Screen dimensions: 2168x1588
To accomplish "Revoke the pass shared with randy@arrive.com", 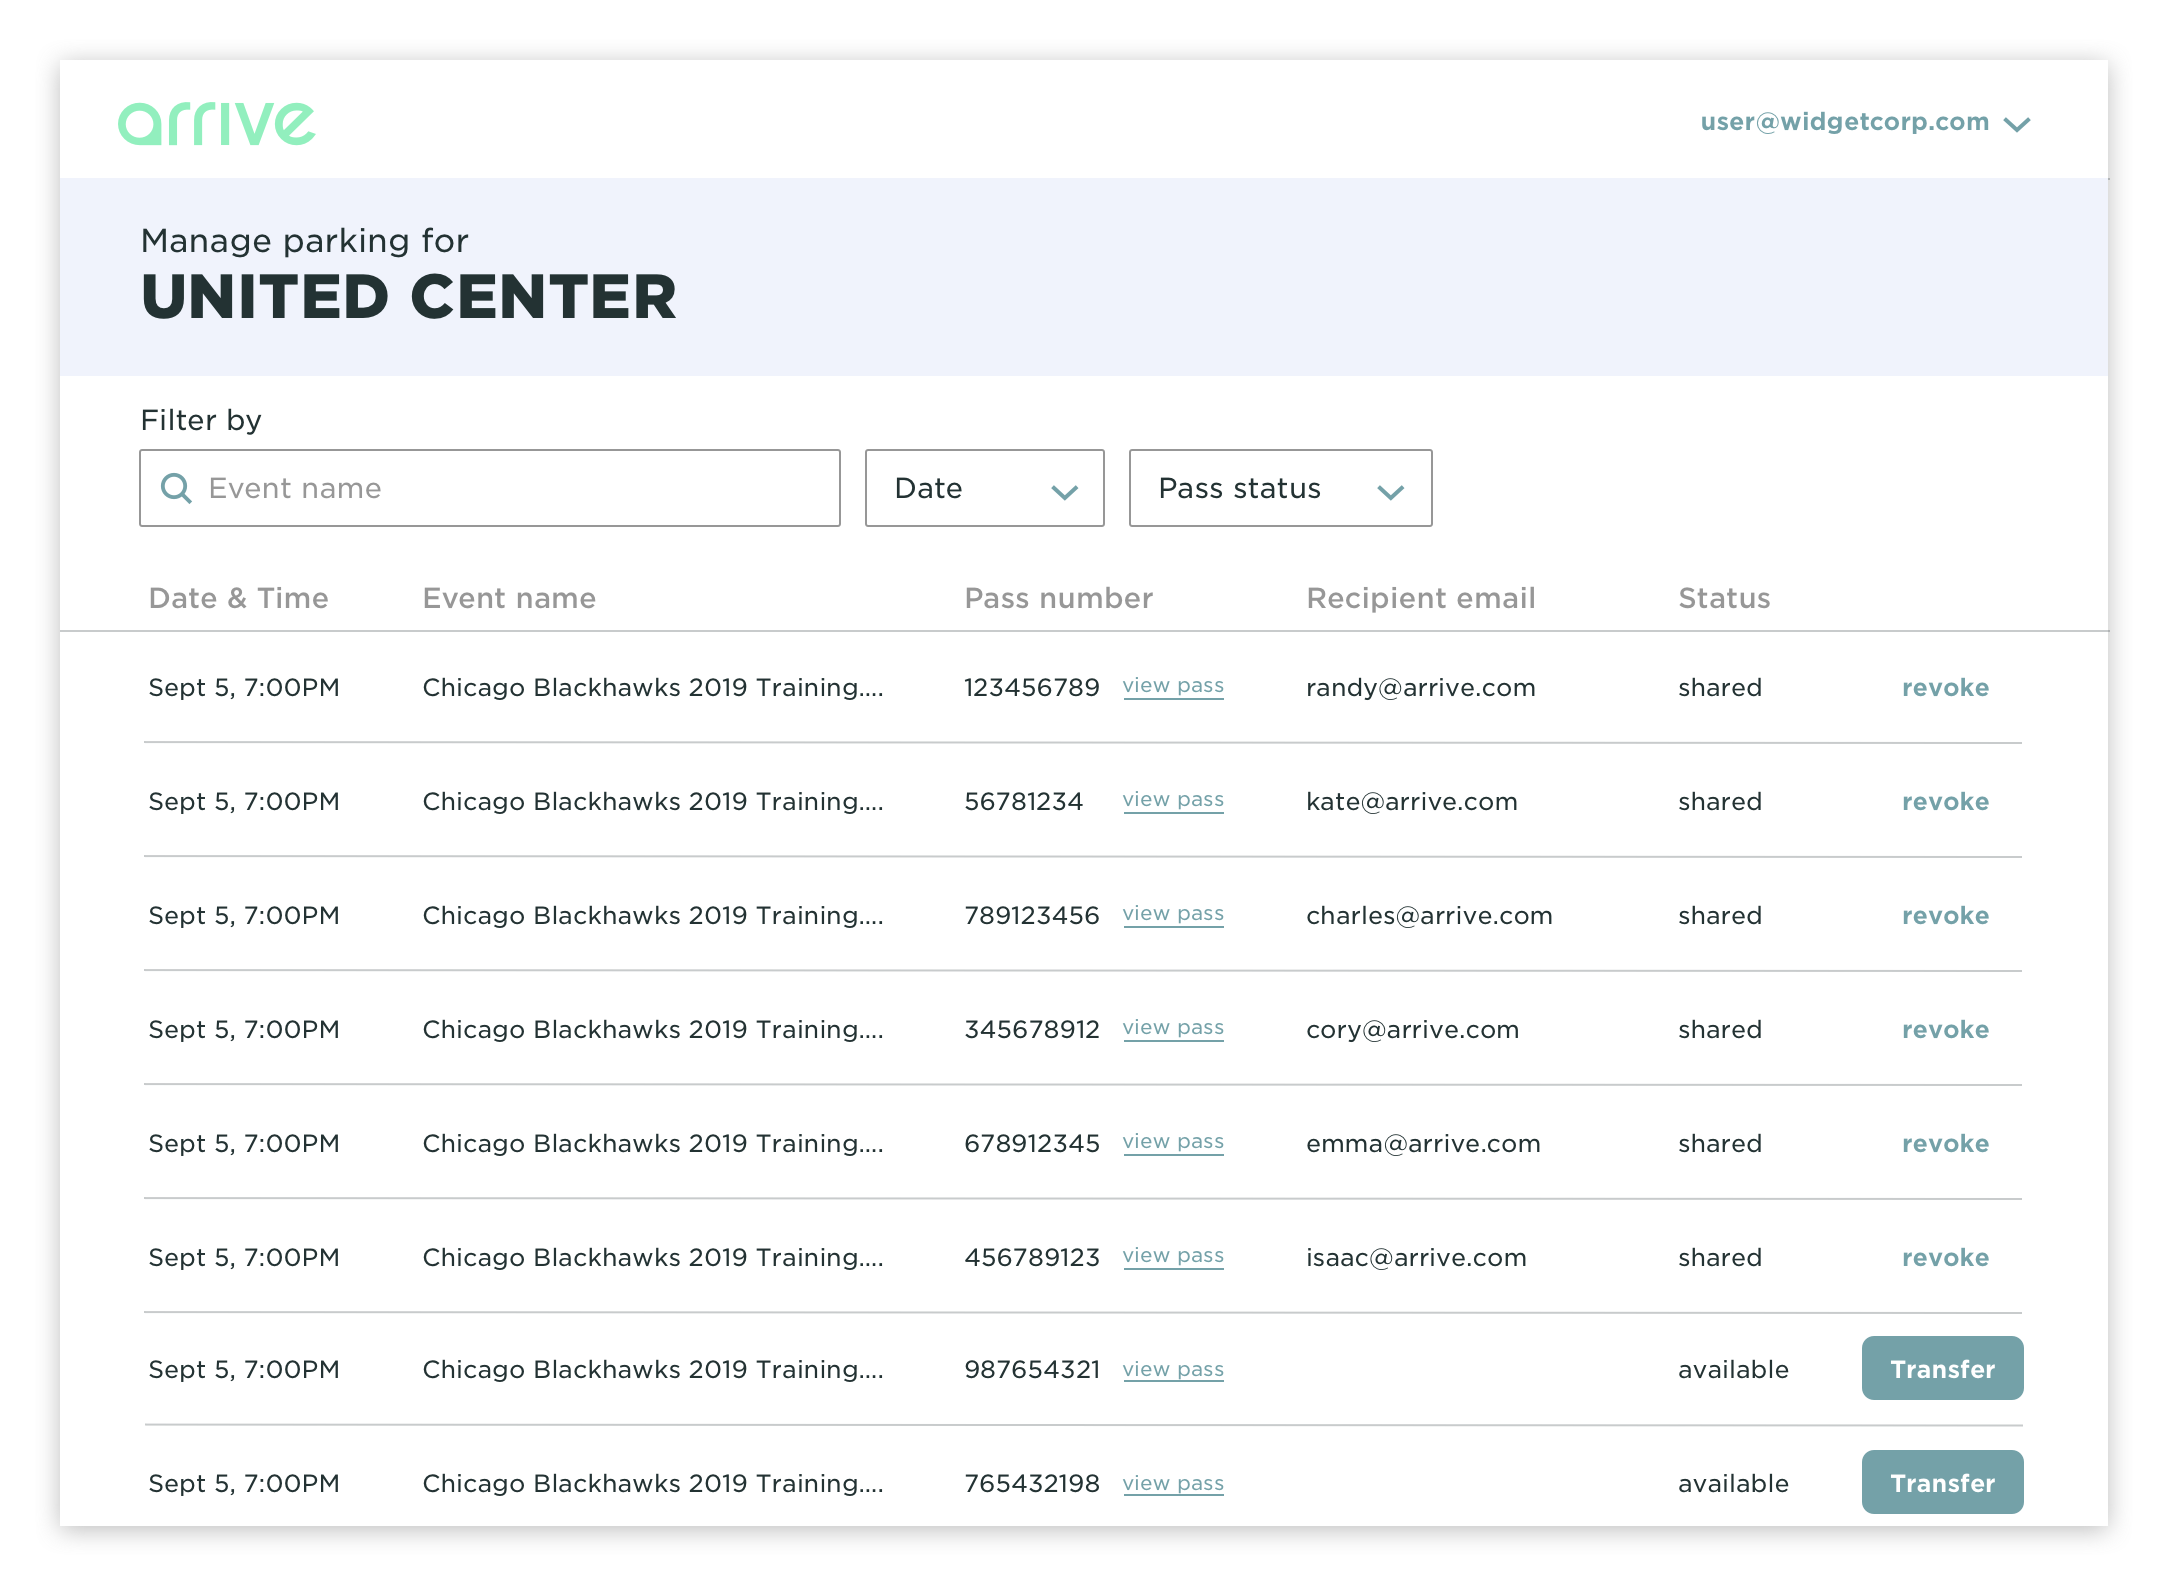I will [x=1945, y=688].
